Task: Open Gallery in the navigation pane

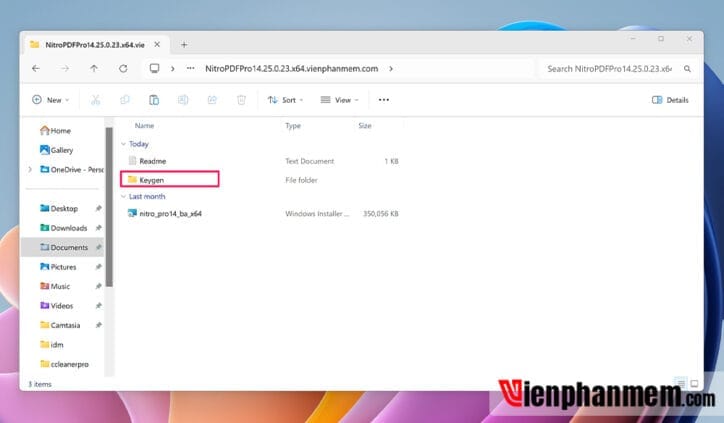Action: tap(56, 150)
